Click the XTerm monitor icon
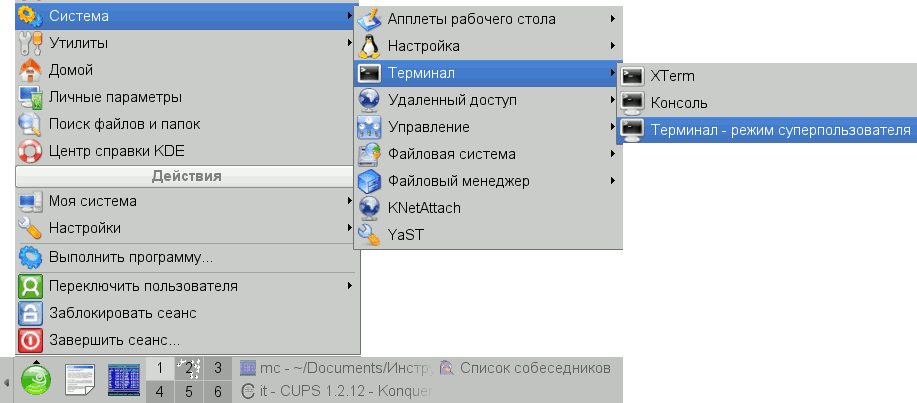917x403 pixels. pyautogui.click(x=632, y=76)
